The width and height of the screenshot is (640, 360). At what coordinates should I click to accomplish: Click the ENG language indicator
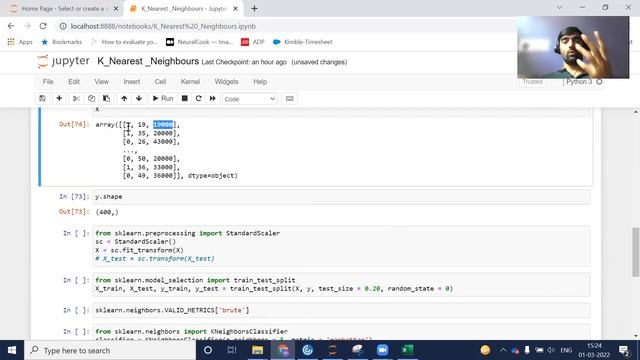point(566,350)
